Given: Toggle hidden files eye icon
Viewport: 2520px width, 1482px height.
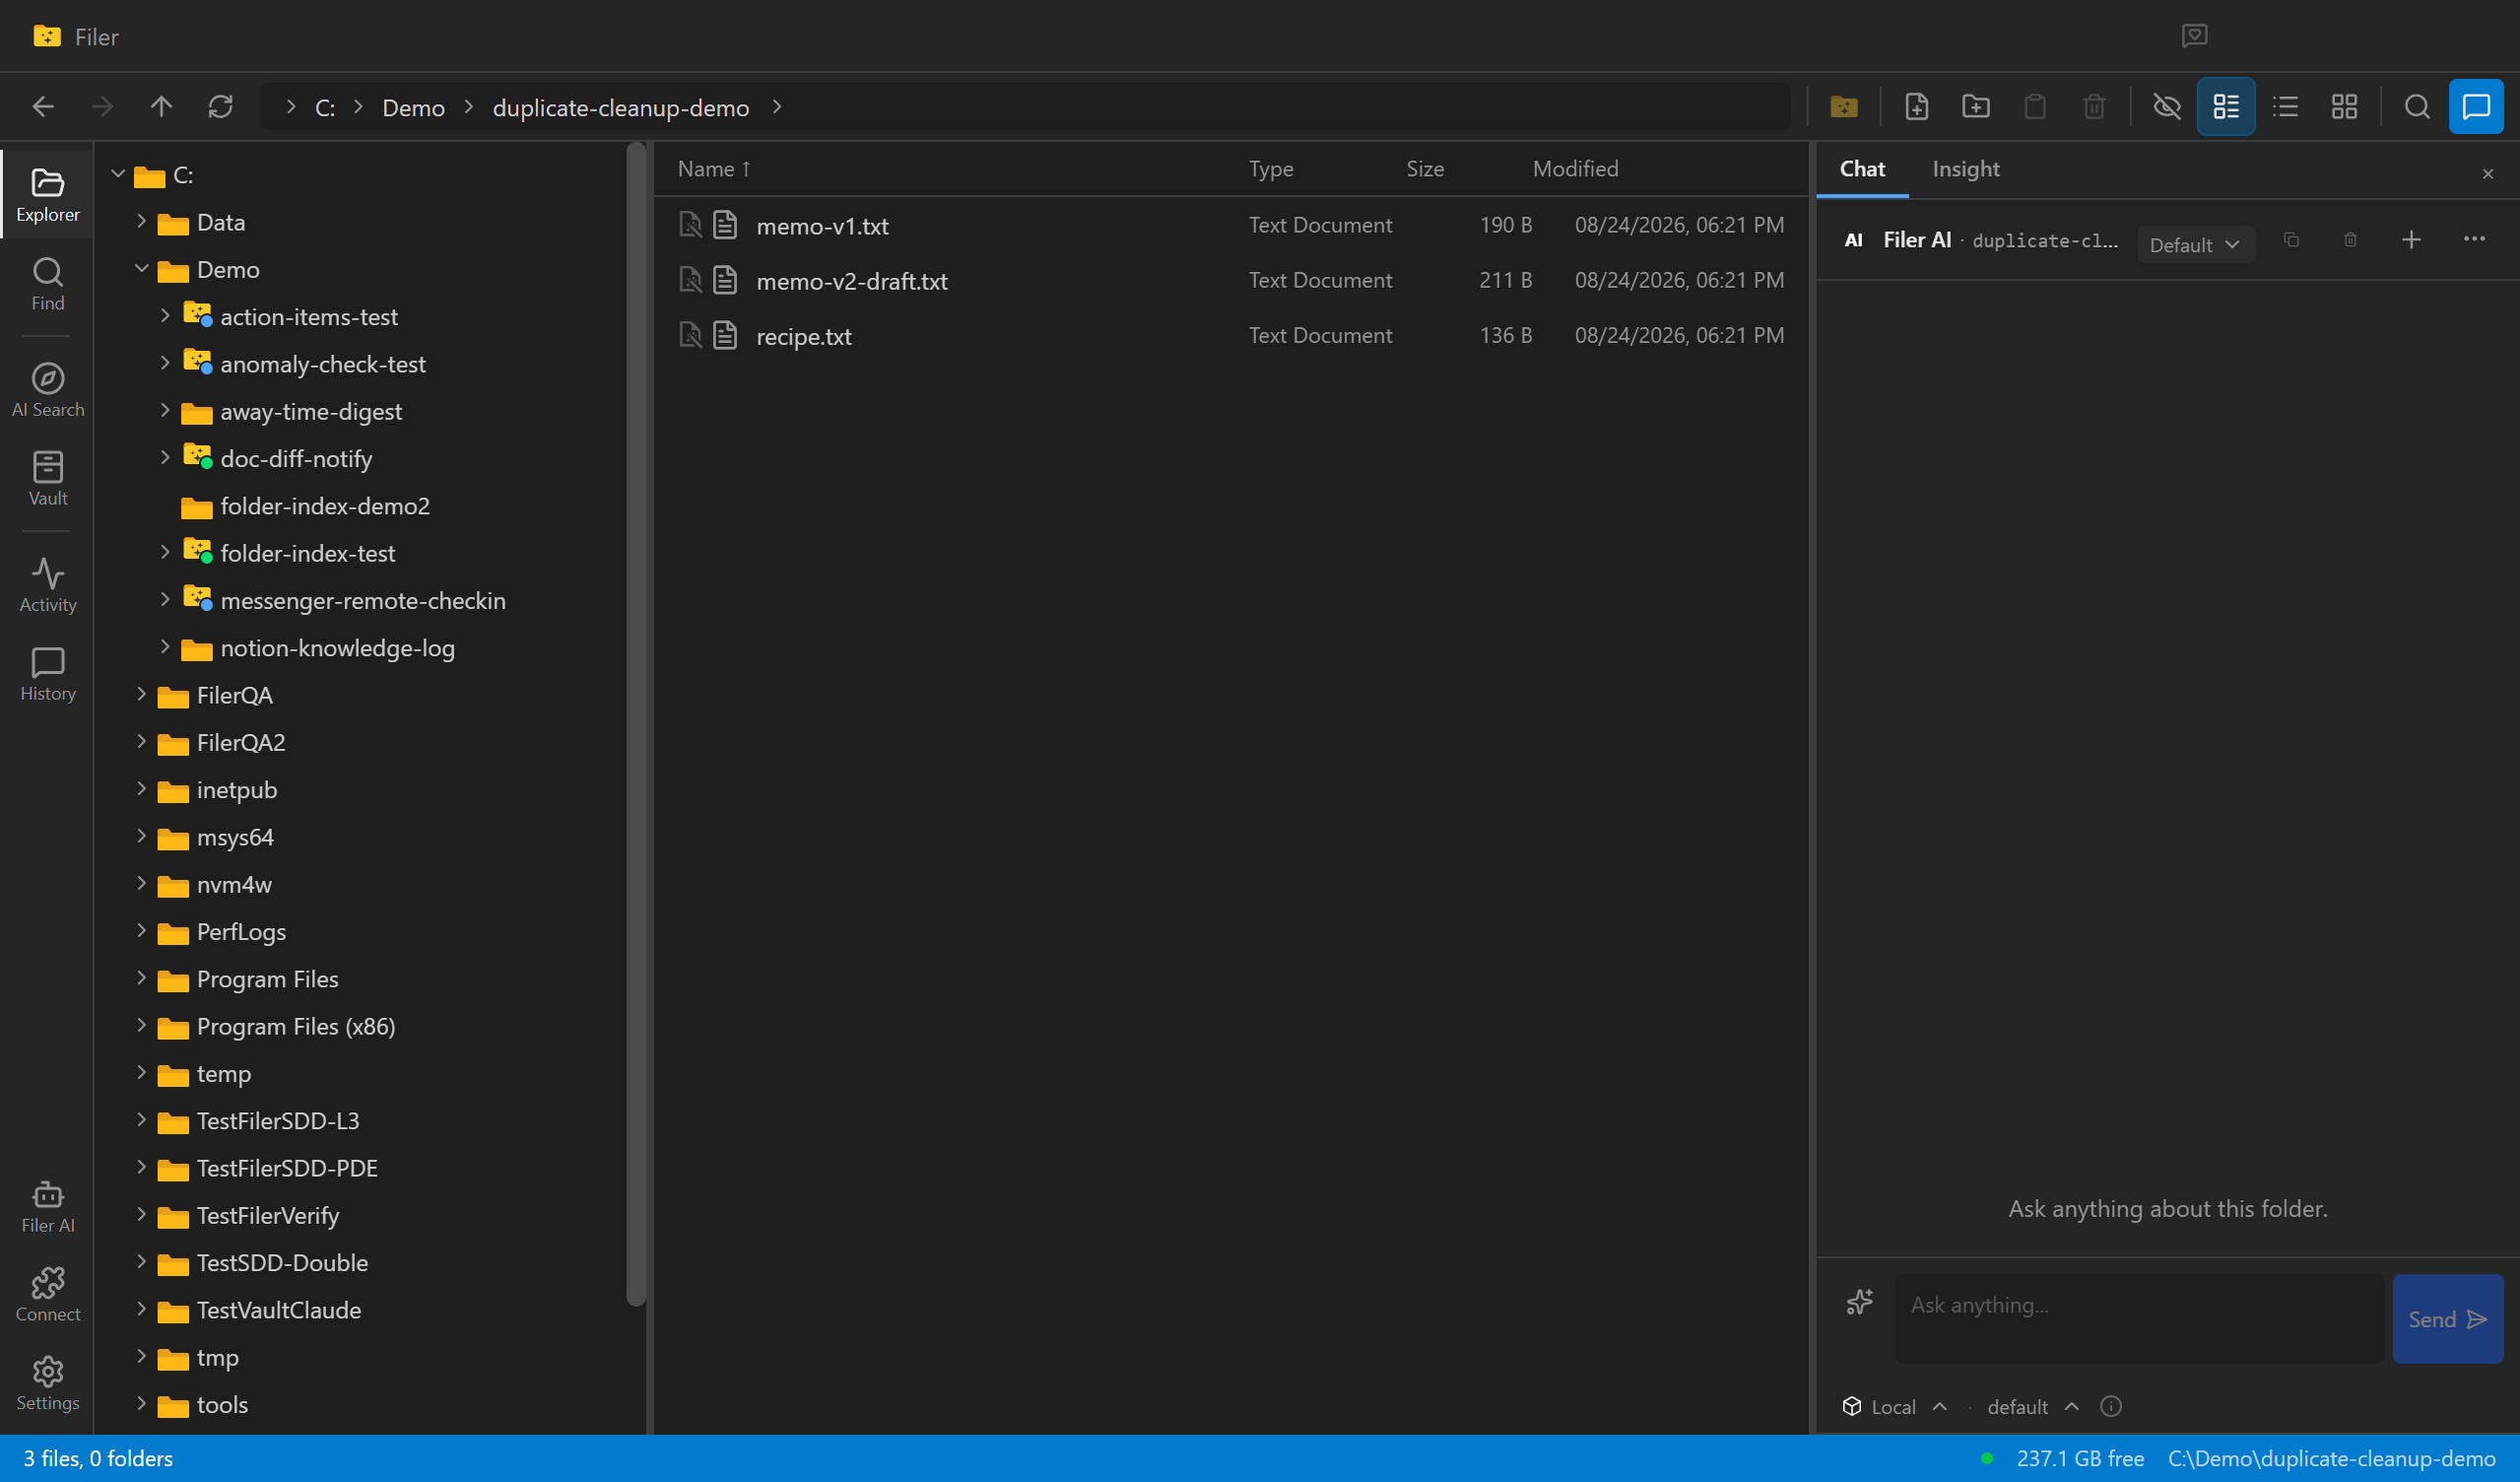Looking at the screenshot, I should pos(2167,107).
